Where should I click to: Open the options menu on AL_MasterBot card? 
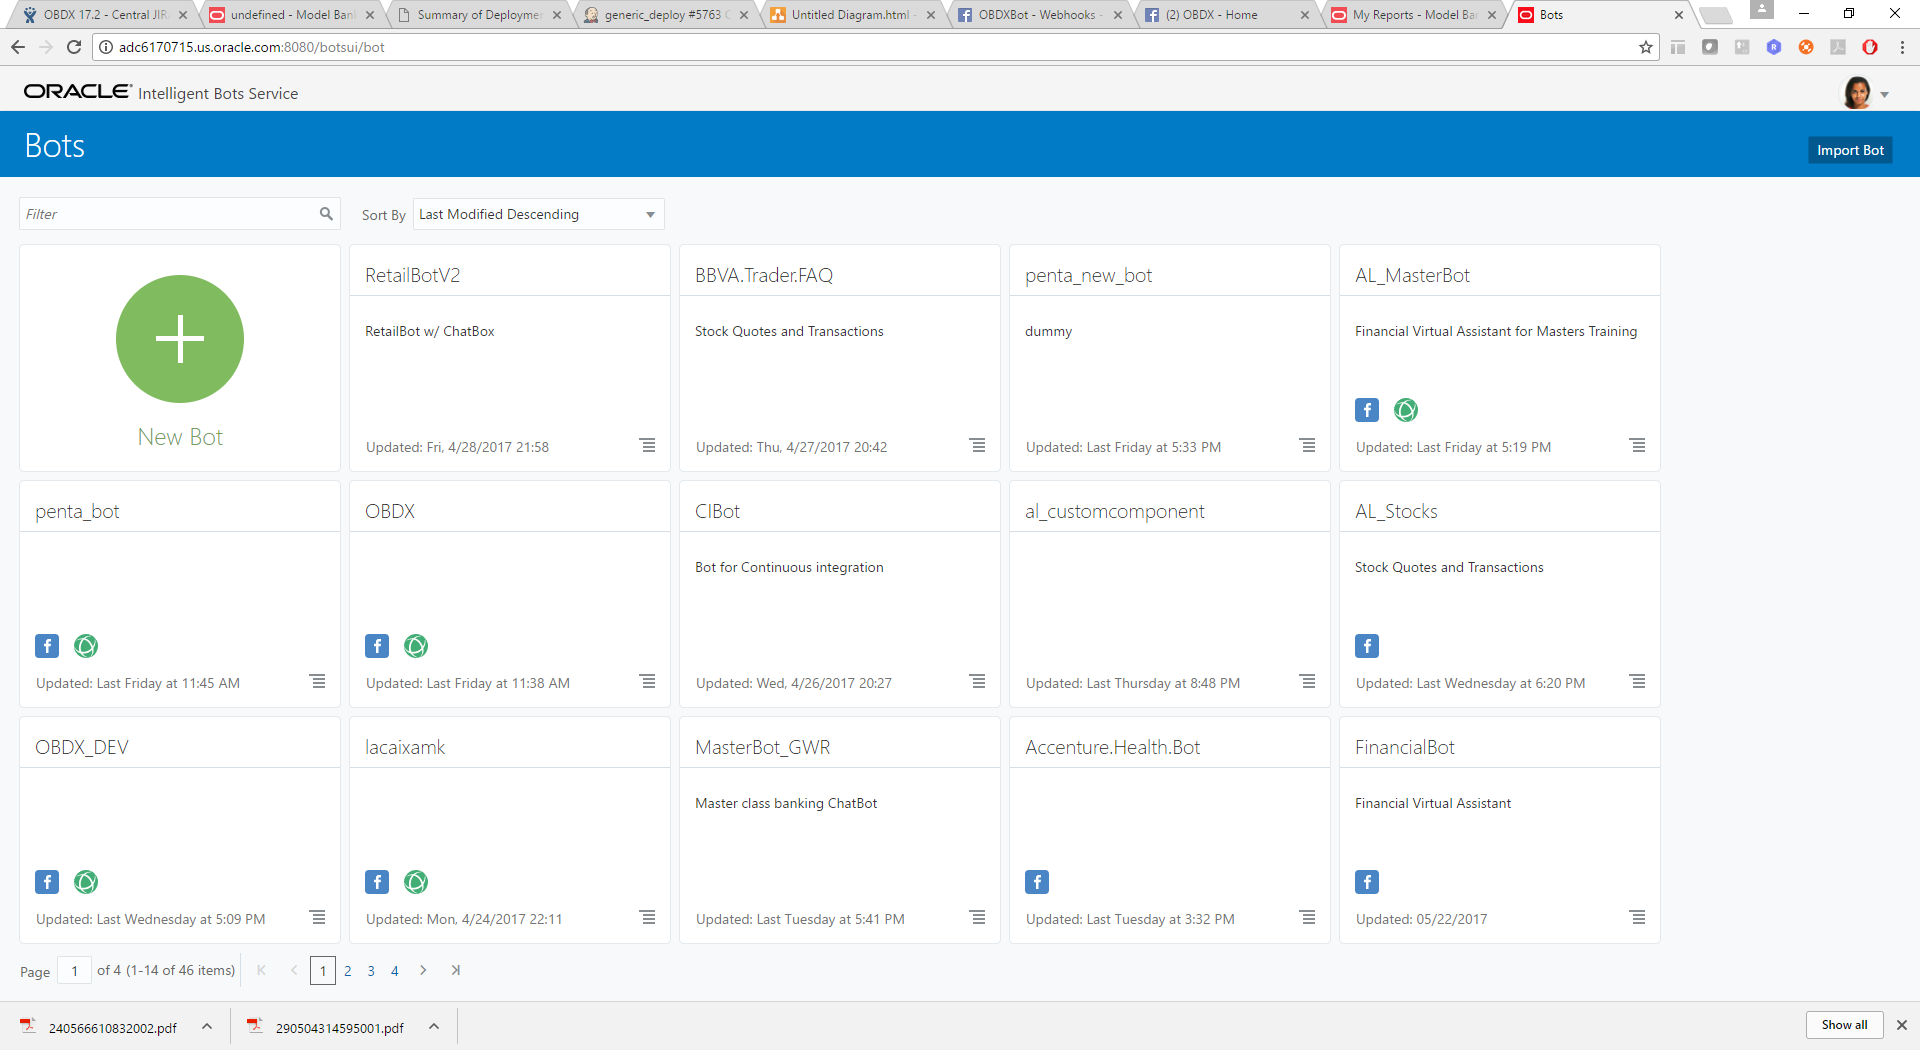point(1638,445)
